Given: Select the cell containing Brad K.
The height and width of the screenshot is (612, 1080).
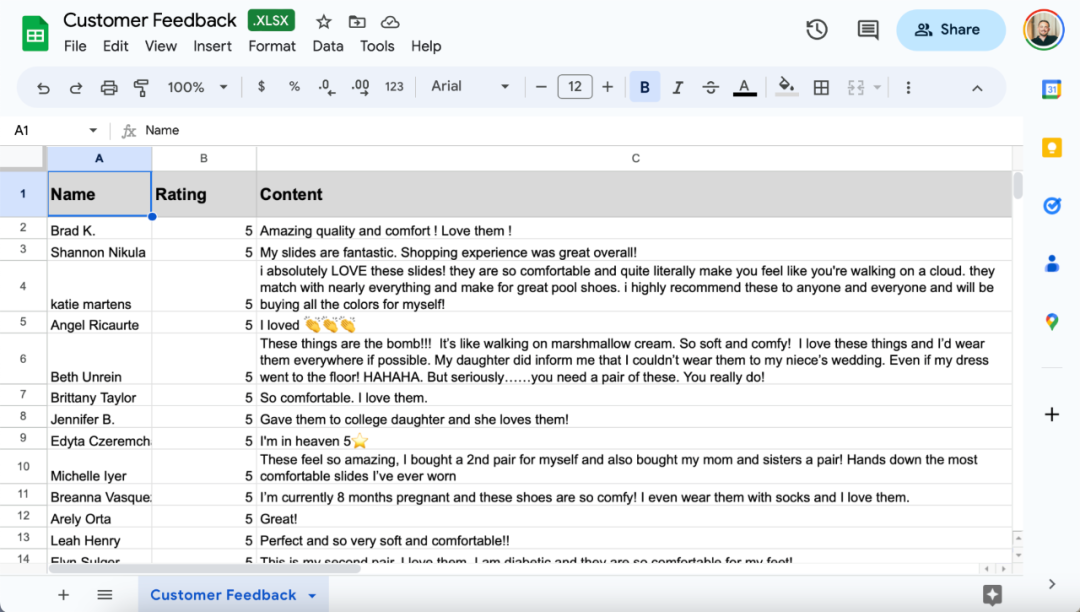Looking at the screenshot, I should (99, 231).
